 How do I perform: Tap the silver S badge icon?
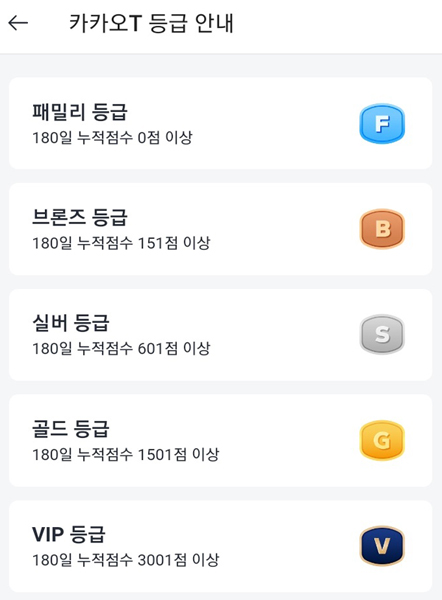tap(382, 334)
